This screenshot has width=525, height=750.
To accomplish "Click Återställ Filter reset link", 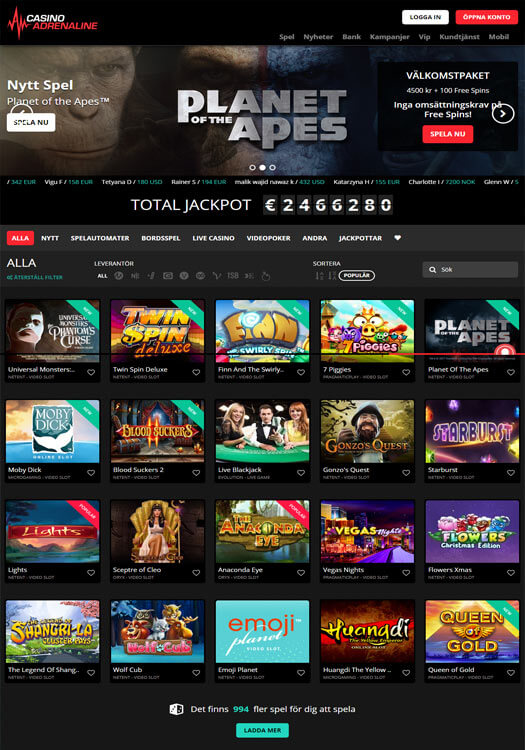I will tap(35, 277).
